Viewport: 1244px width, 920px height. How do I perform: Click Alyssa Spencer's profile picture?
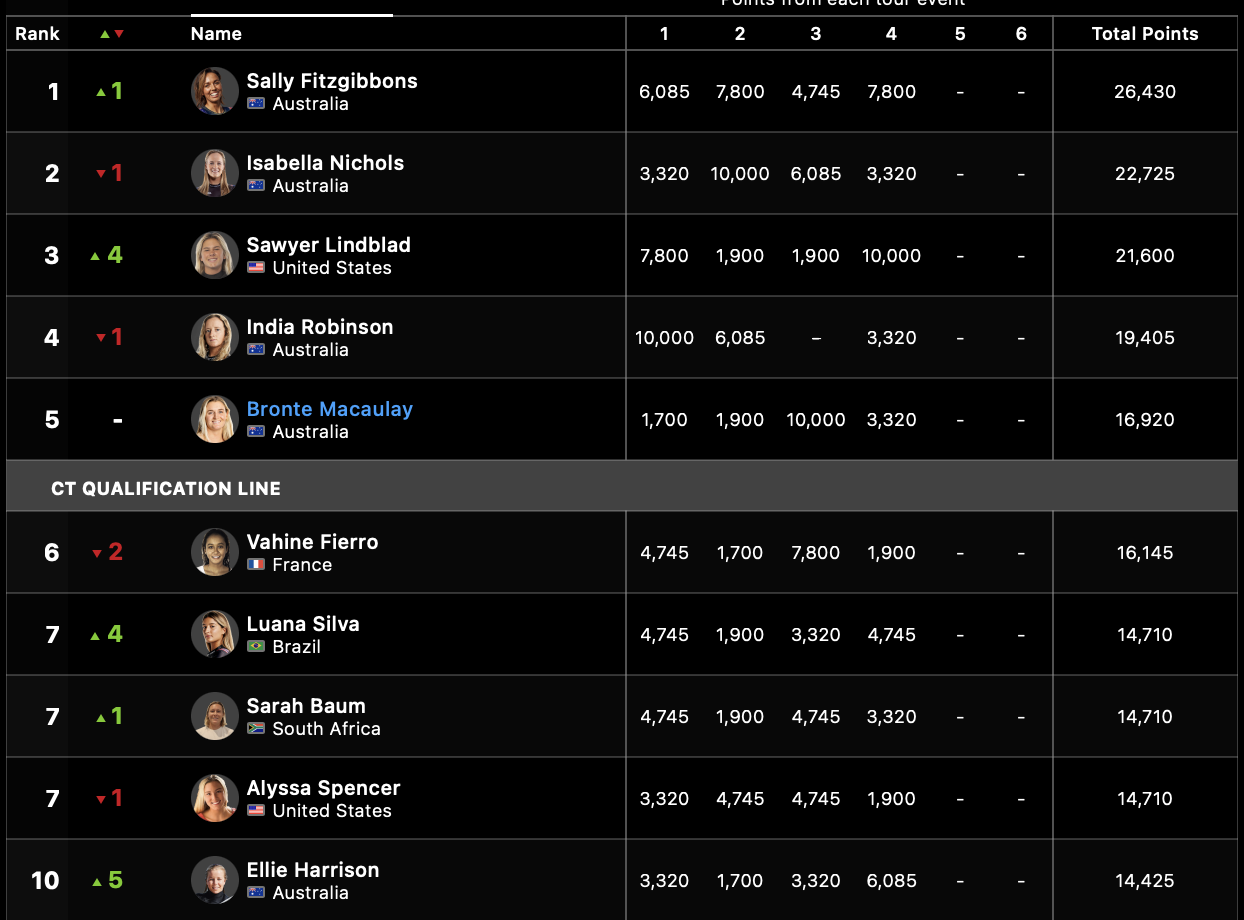click(x=215, y=798)
